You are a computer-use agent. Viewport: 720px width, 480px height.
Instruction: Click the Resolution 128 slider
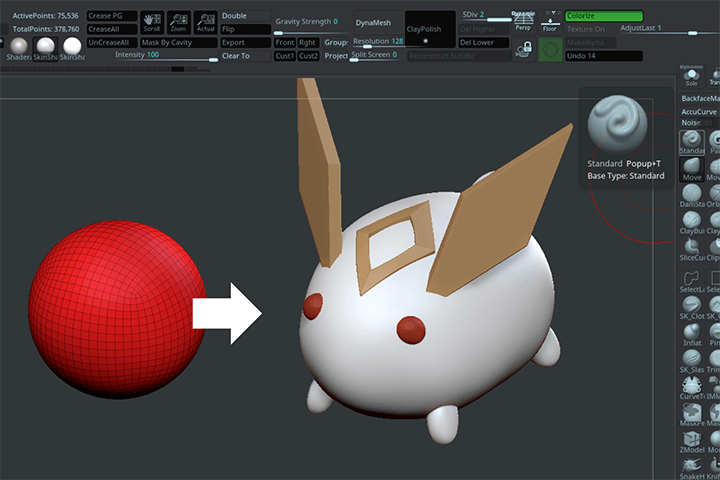[x=378, y=42]
